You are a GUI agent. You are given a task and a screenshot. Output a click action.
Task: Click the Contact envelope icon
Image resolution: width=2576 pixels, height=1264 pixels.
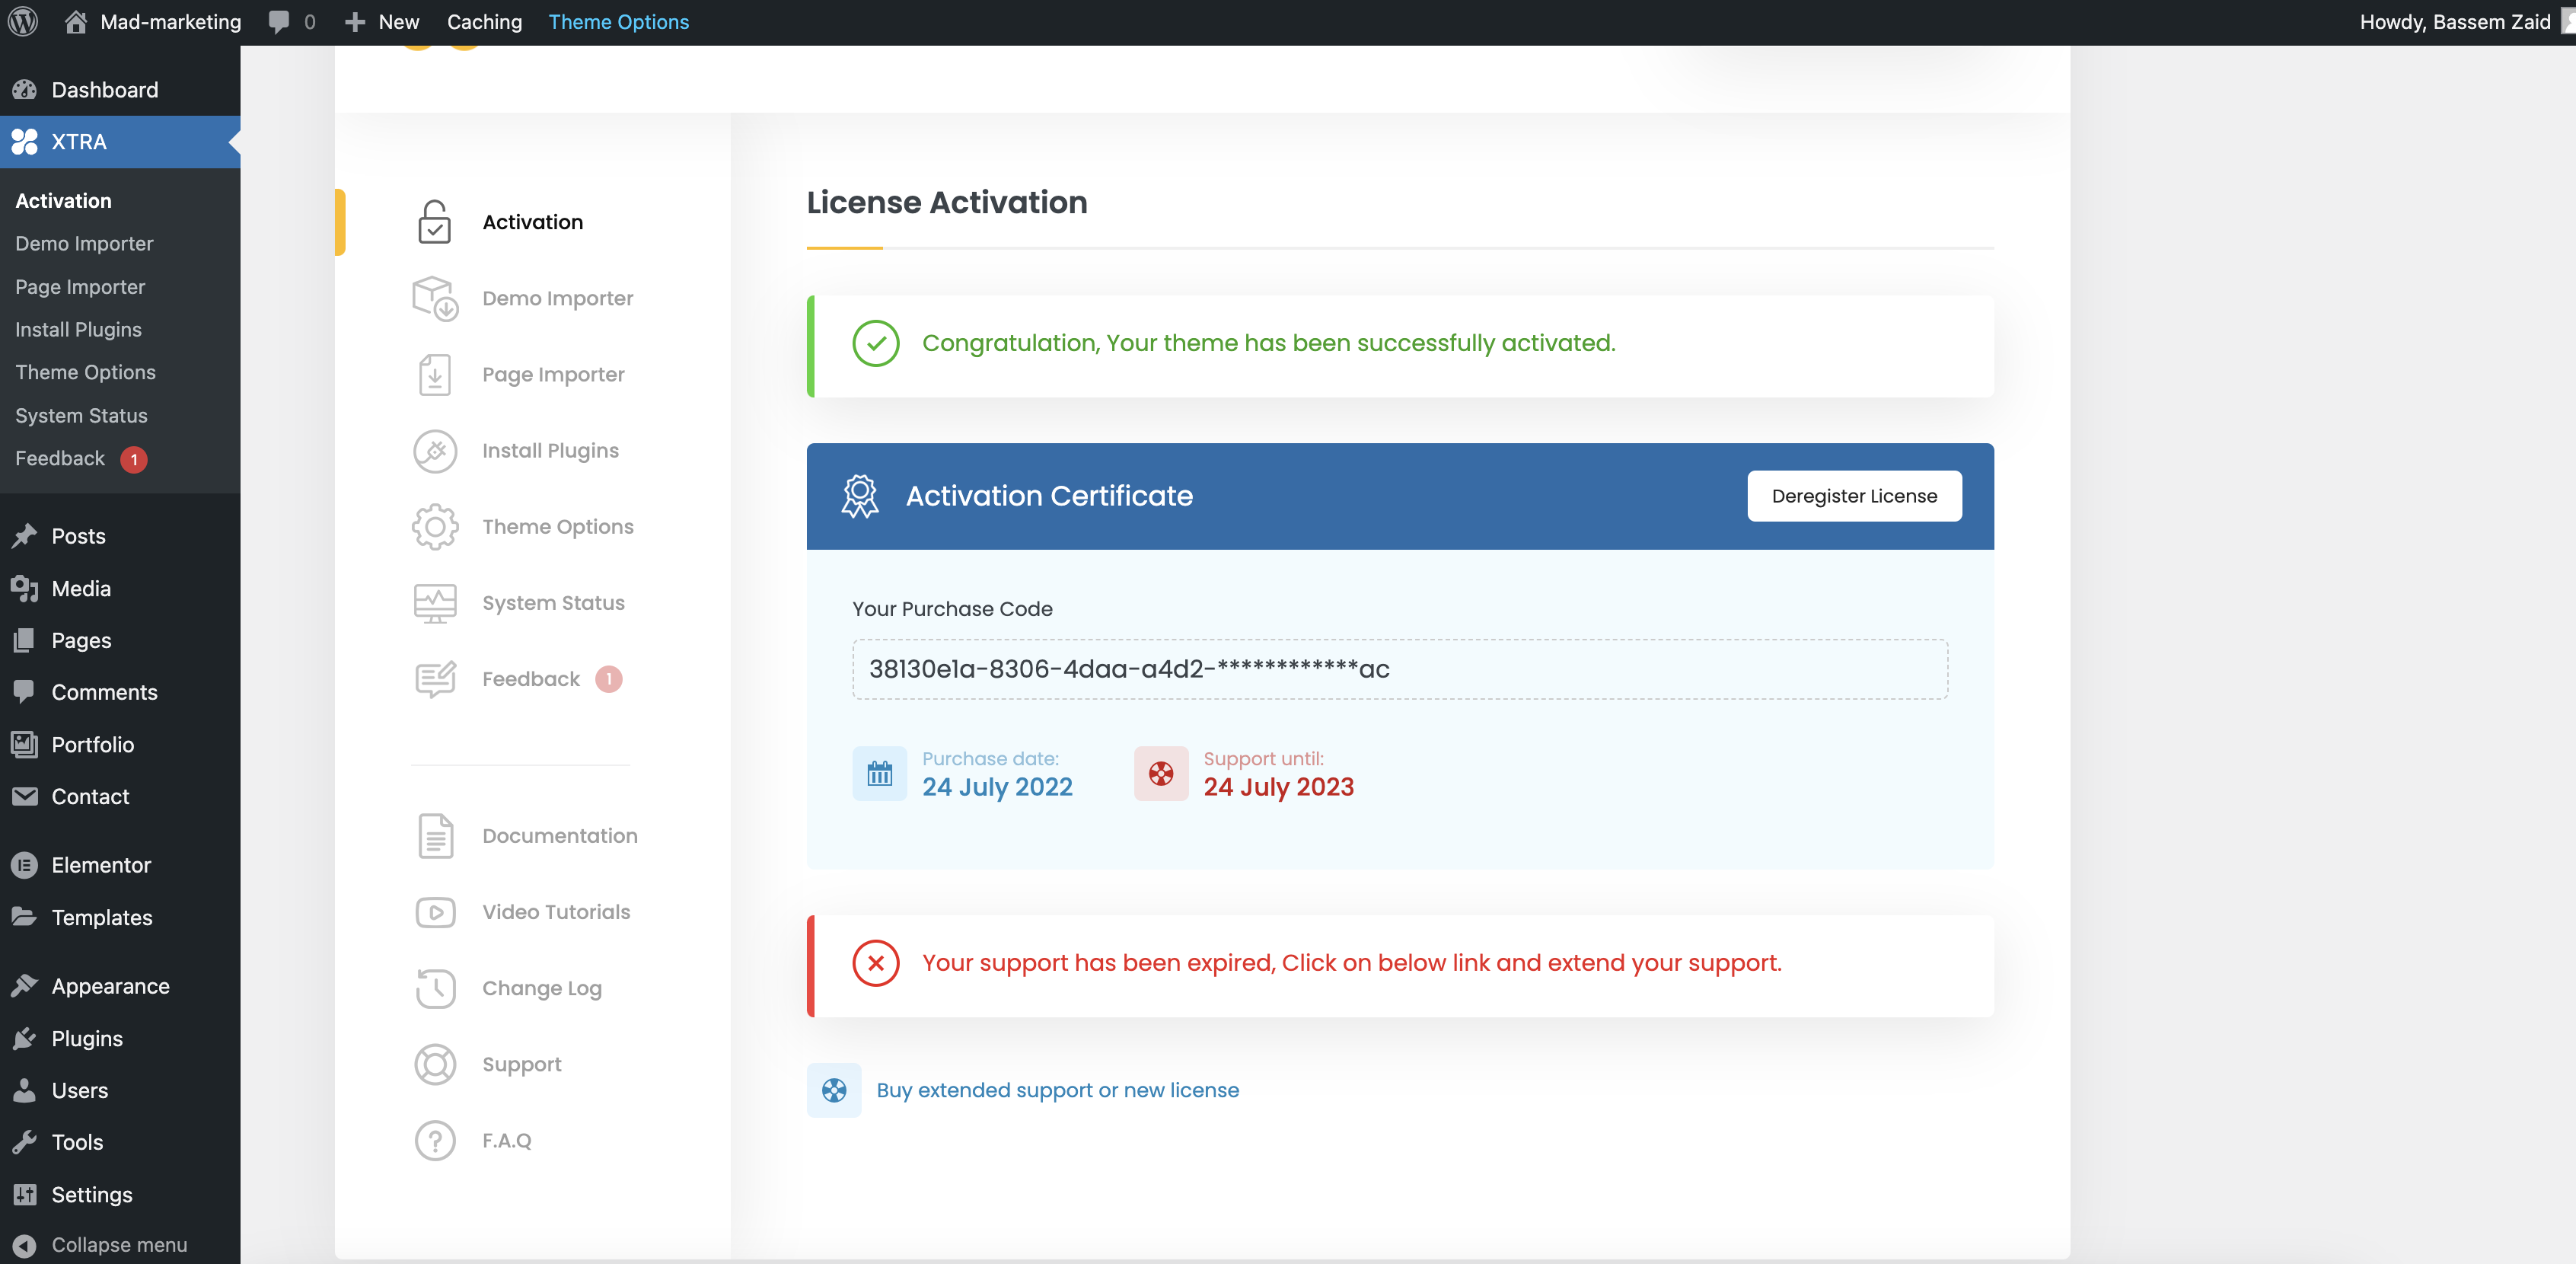coord(25,796)
